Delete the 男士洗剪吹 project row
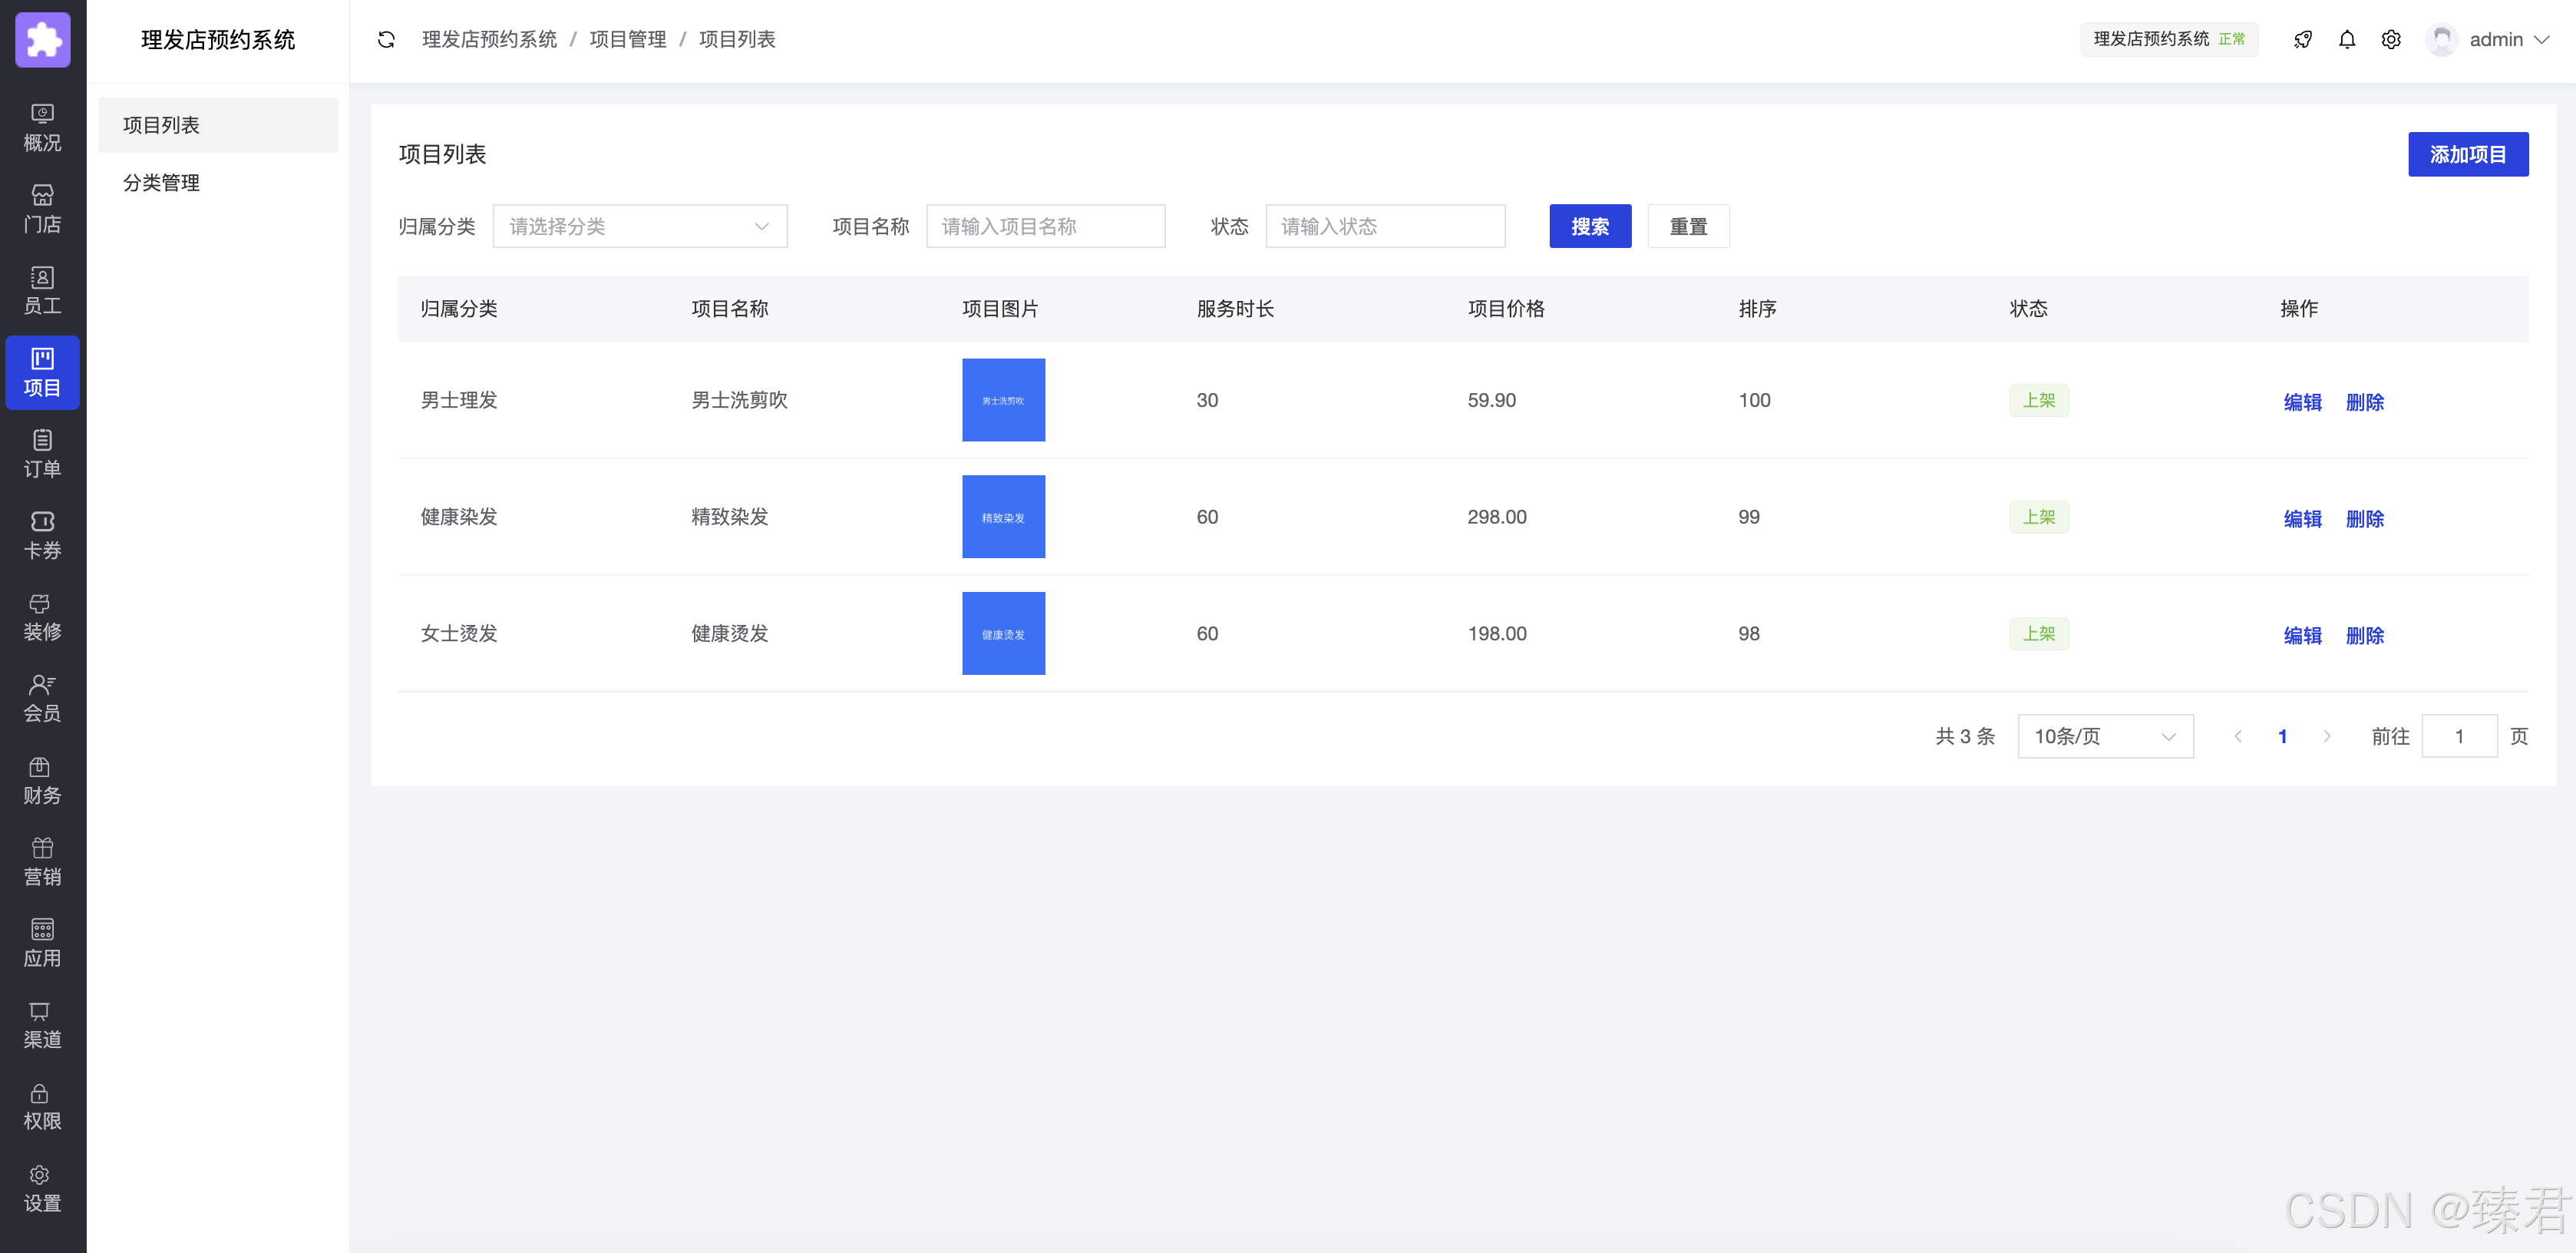Image resolution: width=2576 pixels, height=1253 pixels. click(x=2365, y=402)
